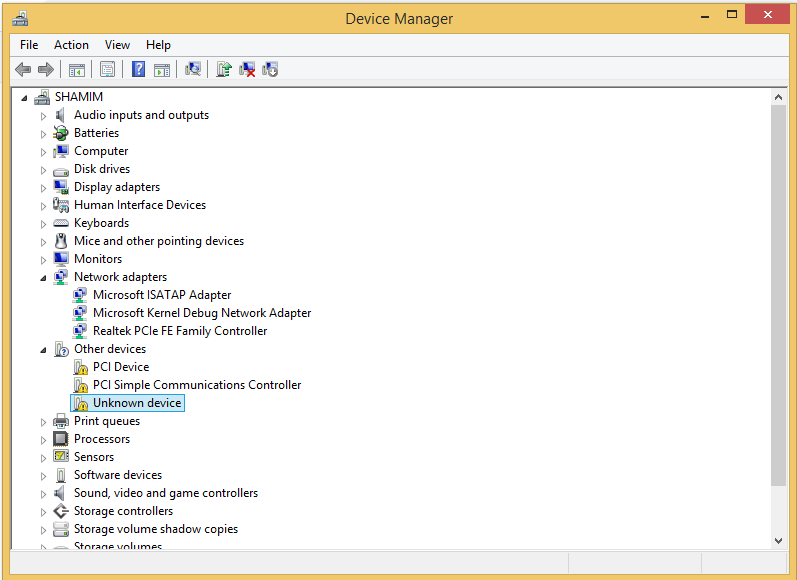Click the Batteries category icon
Image resolution: width=797 pixels, height=580 pixels.
tap(60, 133)
